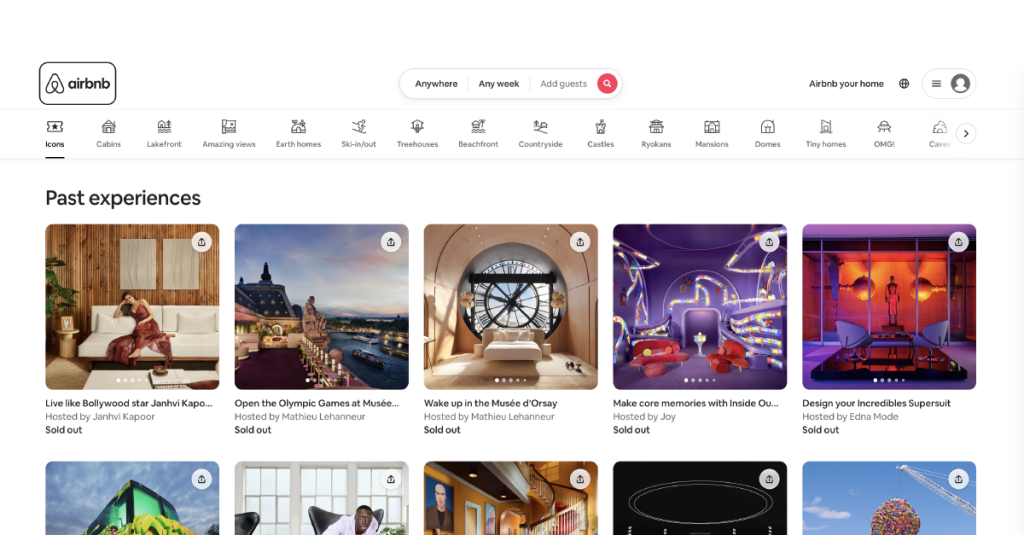Open Live like Bollywood star listing title
The image size is (1024, 535).
pyautogui.click(x=129, y=403)
